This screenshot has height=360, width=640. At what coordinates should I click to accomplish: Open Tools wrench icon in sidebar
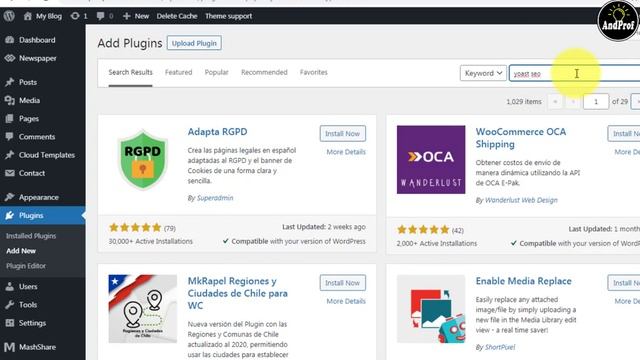(x=10, y=304)
